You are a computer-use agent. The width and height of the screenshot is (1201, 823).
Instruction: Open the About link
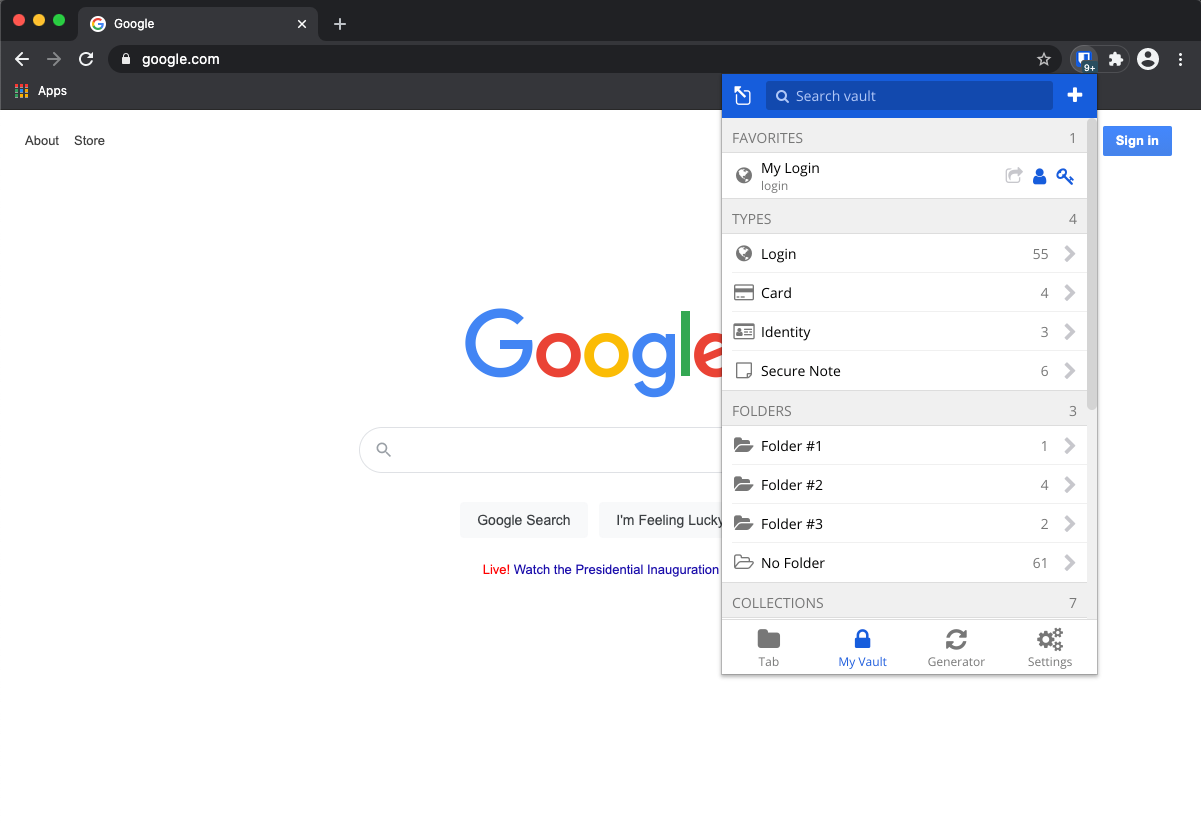click(x=42, y=141)
